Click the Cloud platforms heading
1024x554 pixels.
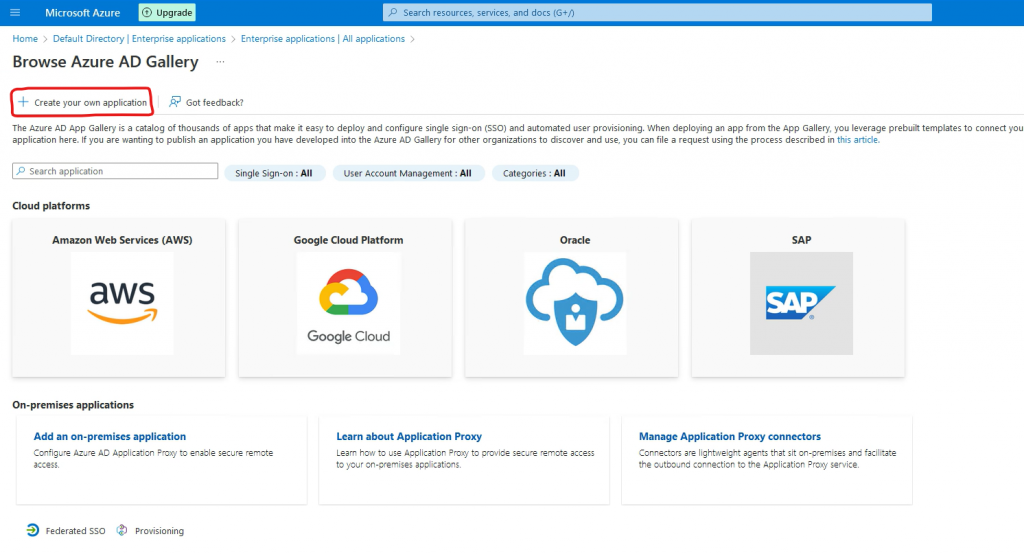(51, 206)
